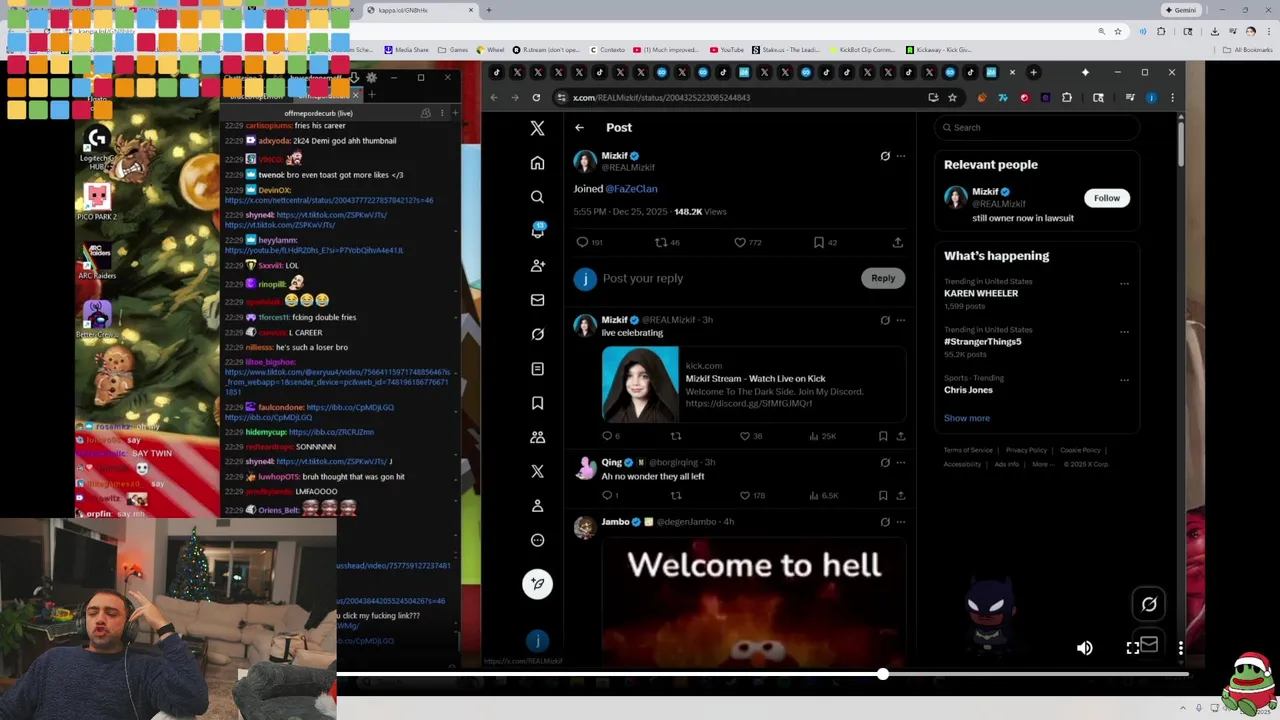Open the Welcome to hell video

click(x=753, y=600)
